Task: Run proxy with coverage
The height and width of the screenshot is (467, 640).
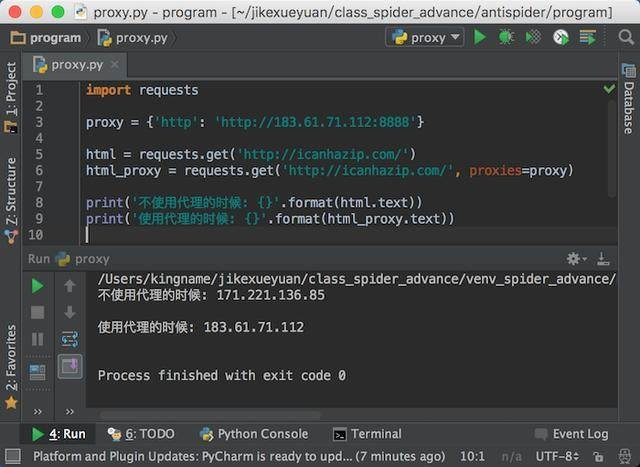Action: coord(534,37)
